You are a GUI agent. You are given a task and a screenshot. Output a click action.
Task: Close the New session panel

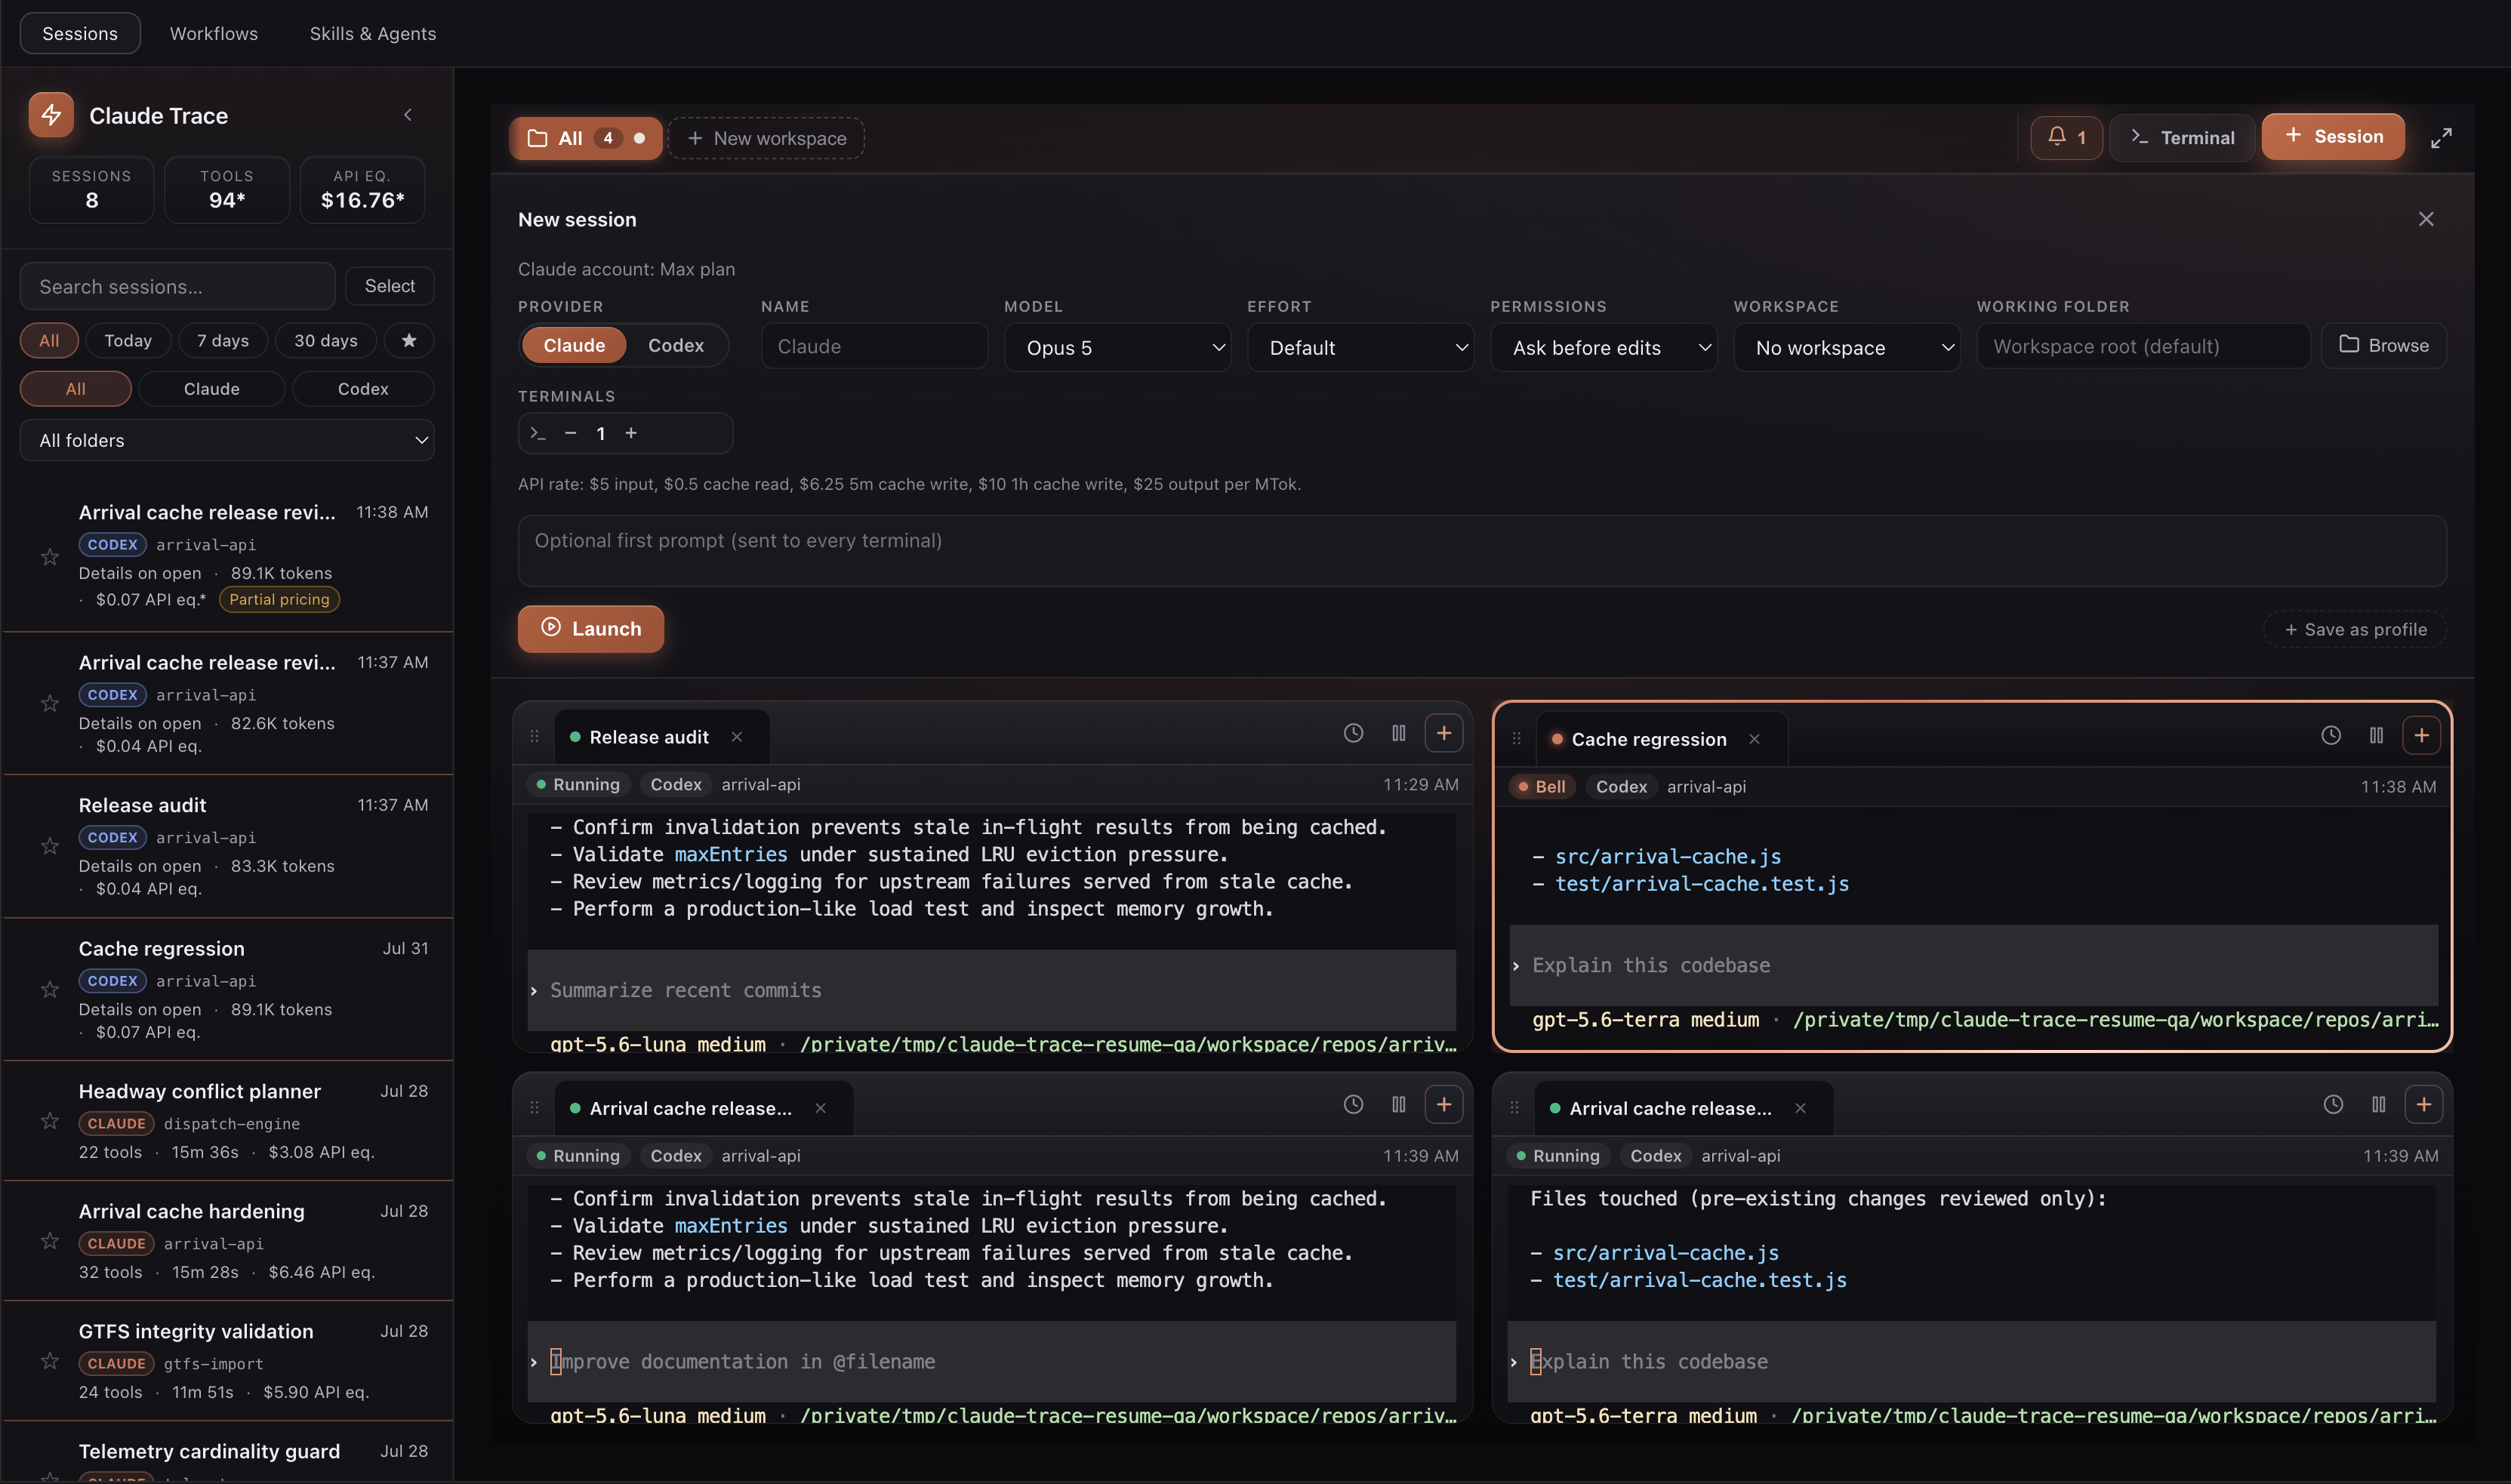2426,219
